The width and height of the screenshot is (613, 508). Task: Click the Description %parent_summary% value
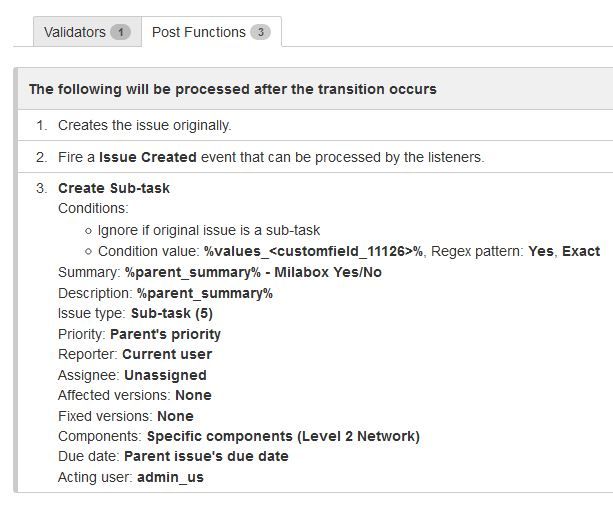click(205, 293)
